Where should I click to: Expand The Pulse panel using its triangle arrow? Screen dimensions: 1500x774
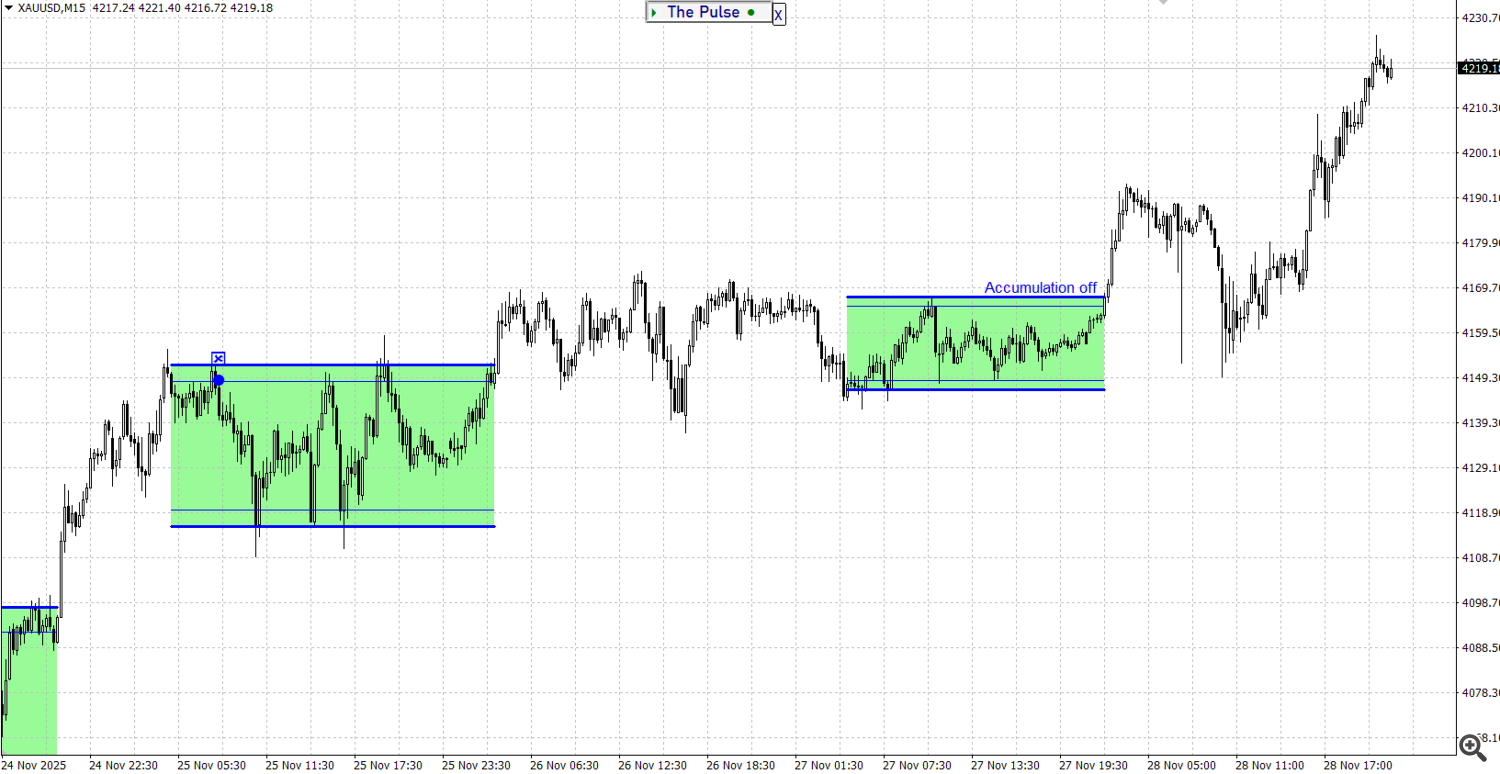(x=653, y=12)
